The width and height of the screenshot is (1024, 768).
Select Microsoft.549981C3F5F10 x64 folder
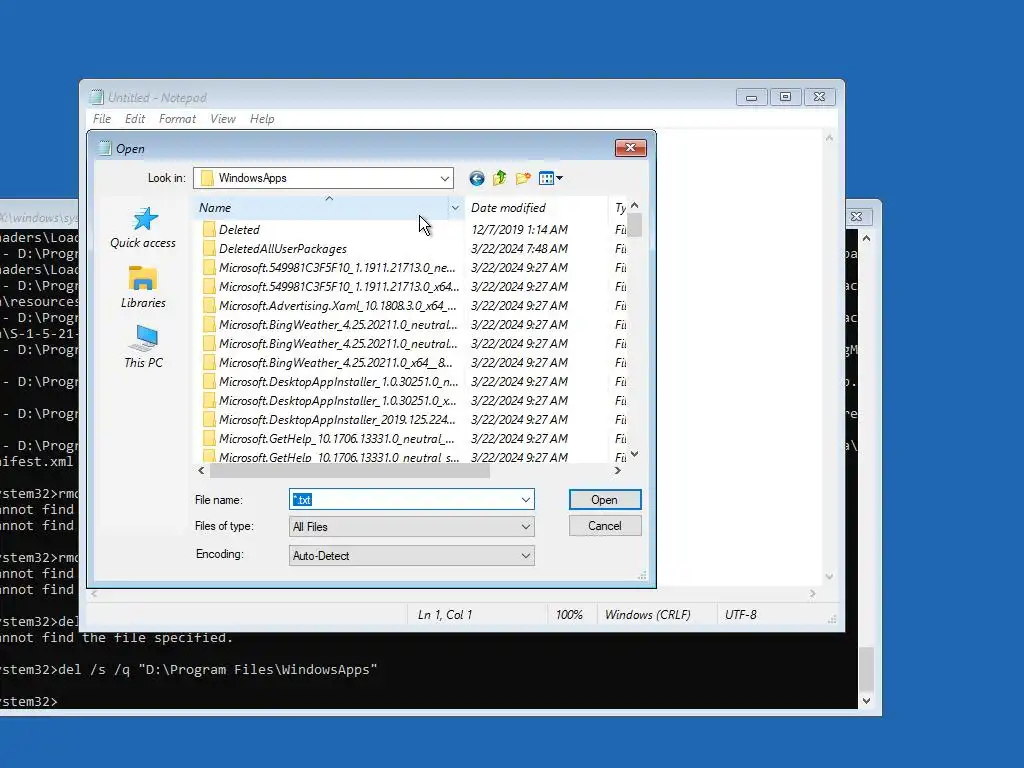coord(339,286)
